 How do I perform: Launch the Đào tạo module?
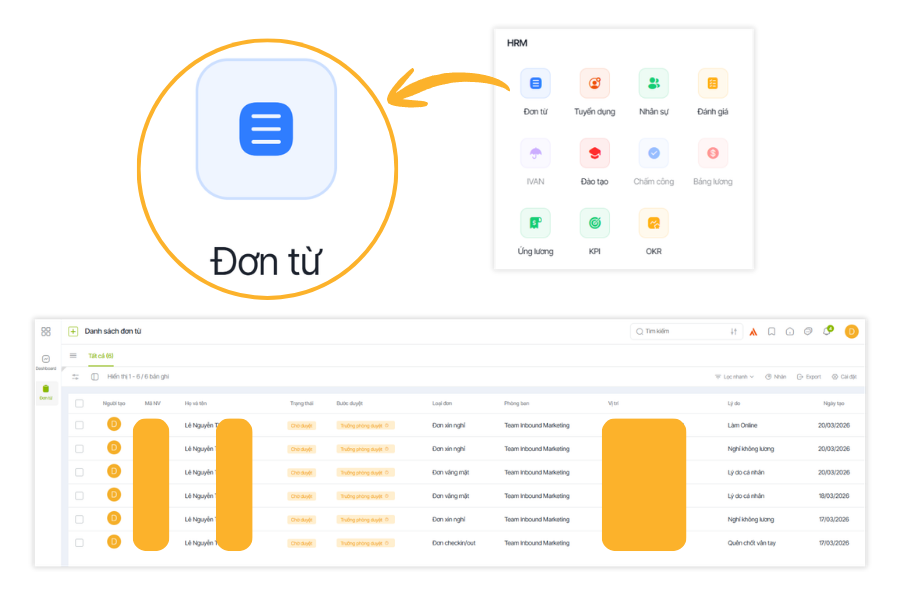[594, 154]
